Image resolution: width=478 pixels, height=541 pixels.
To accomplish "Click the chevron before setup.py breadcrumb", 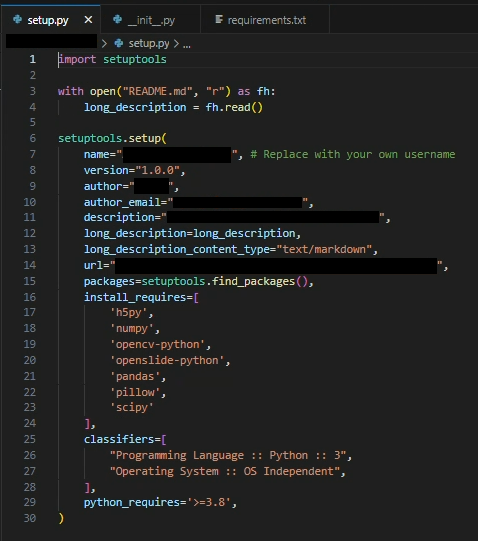I will point(104,43).
